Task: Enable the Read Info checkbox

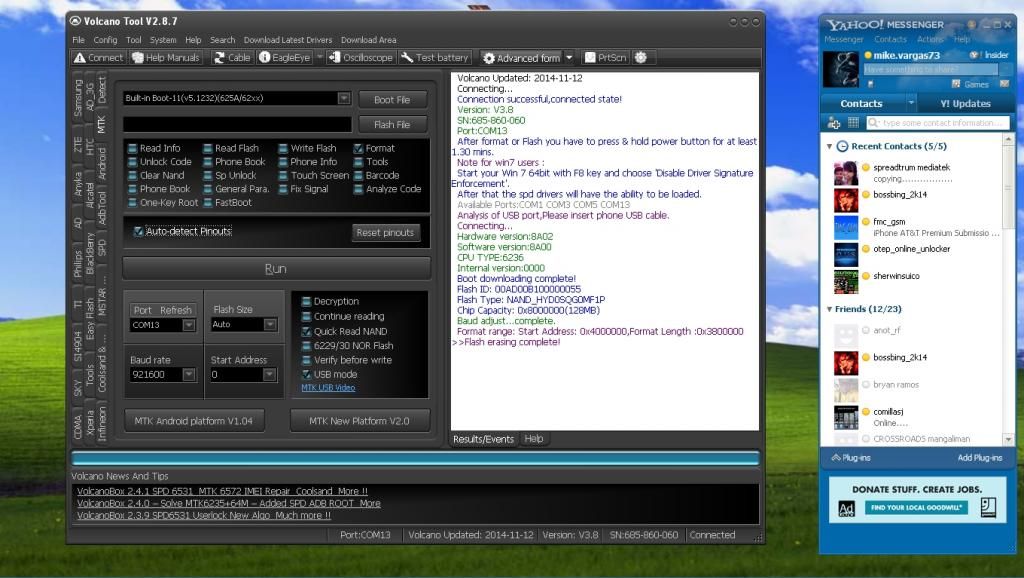Action: click(x=133, y=148)
